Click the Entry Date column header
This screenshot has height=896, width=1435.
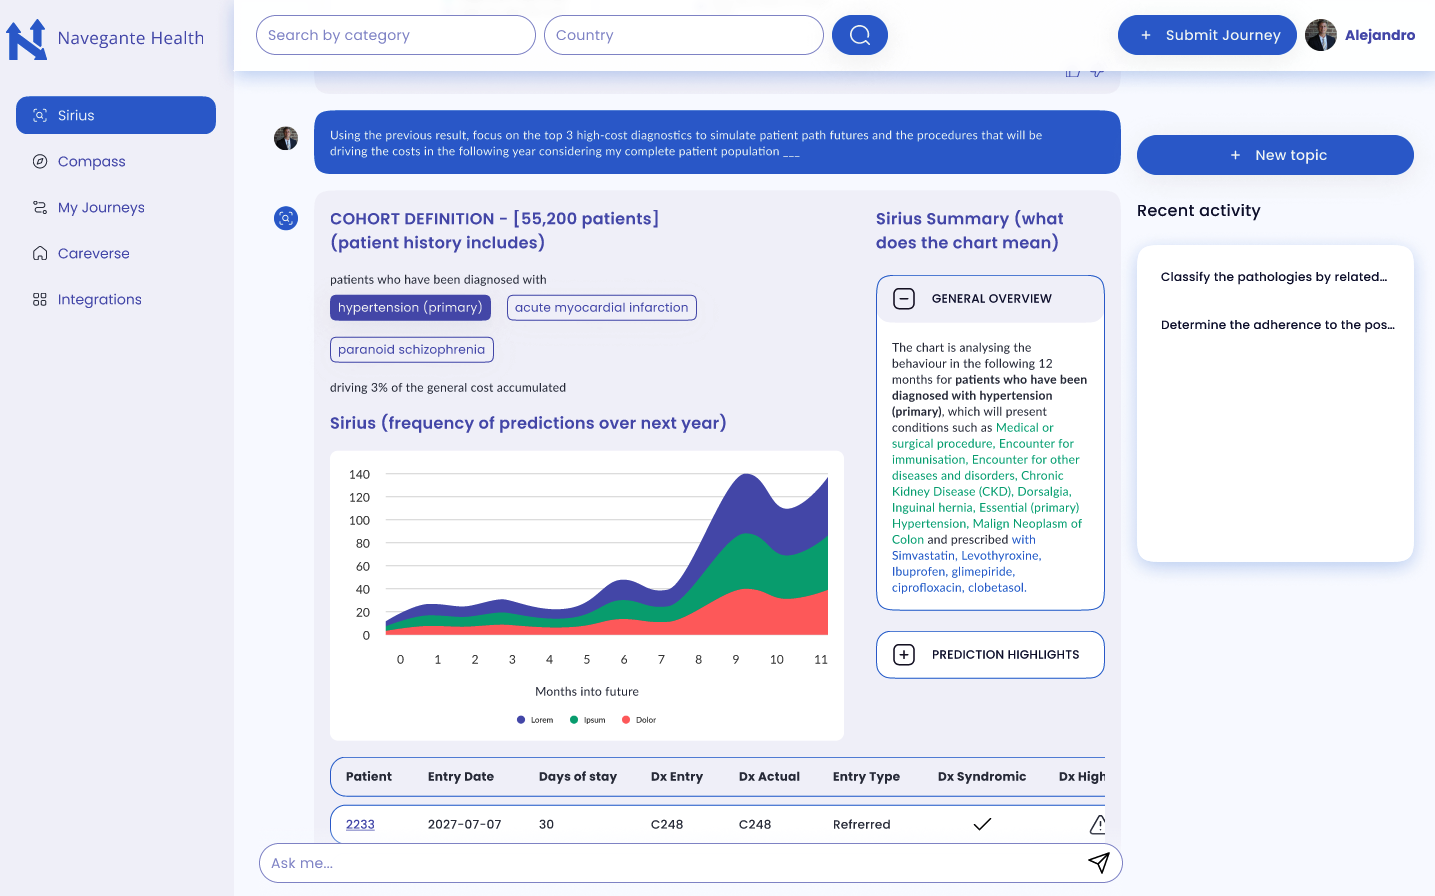pyautogui.click(x=461, y=776)
